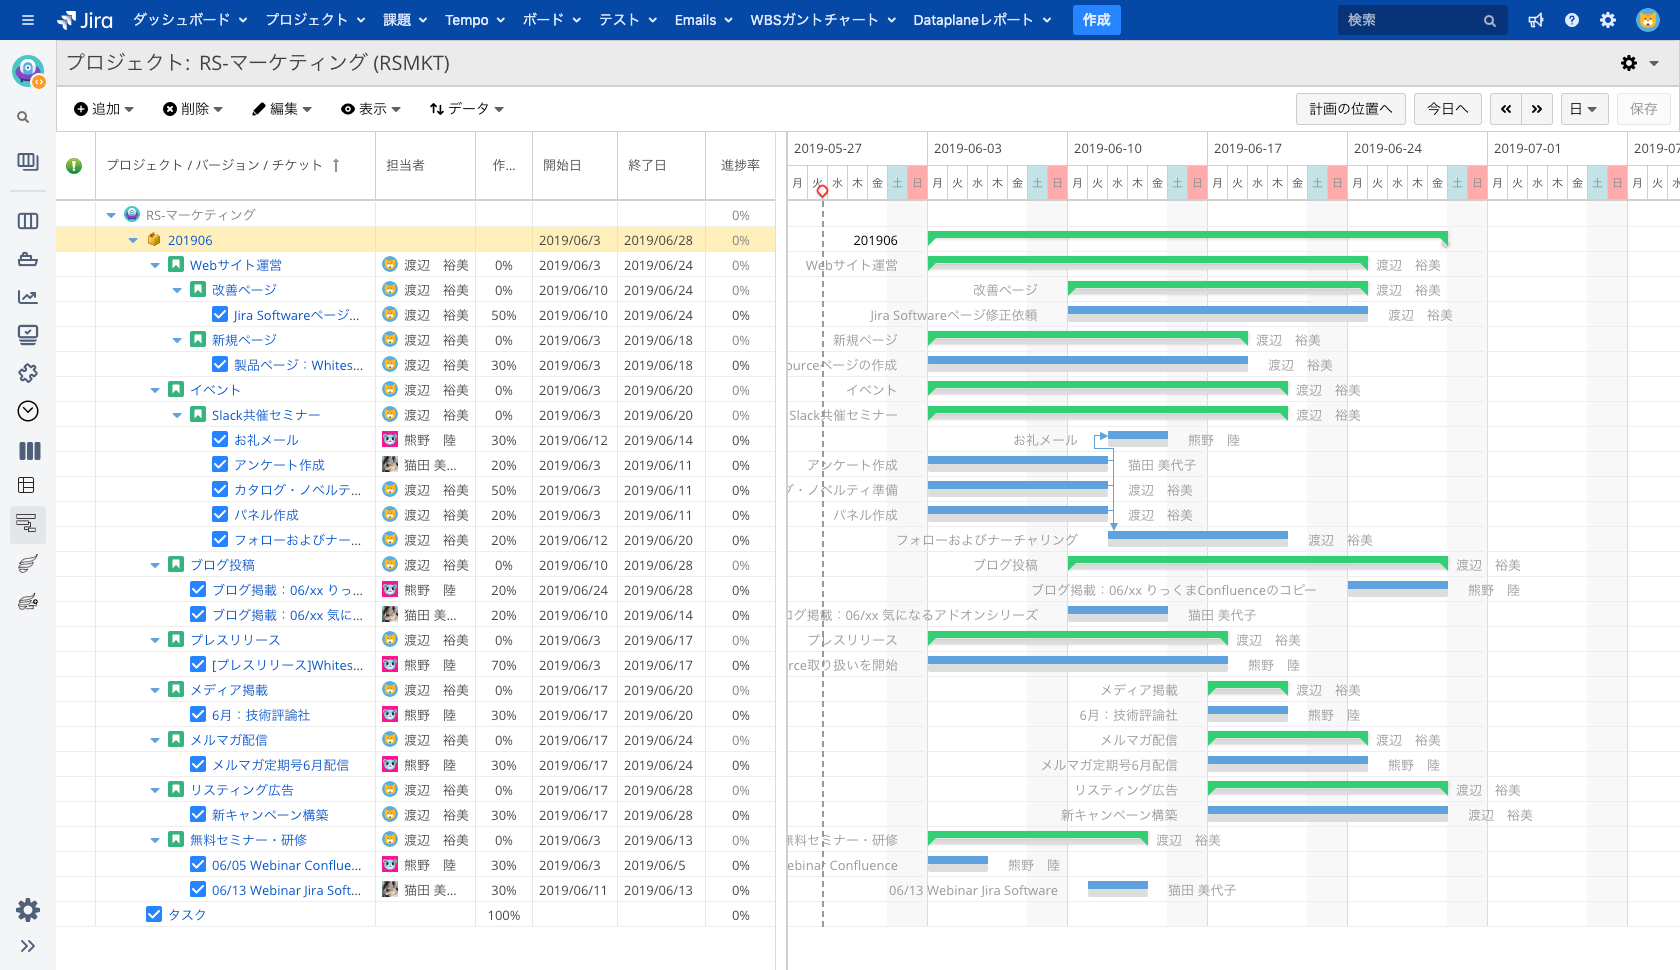Click the green 201906 summary Gantt bar
This screenshot has width=1680, height=970.
click(x=1187, y=236)
